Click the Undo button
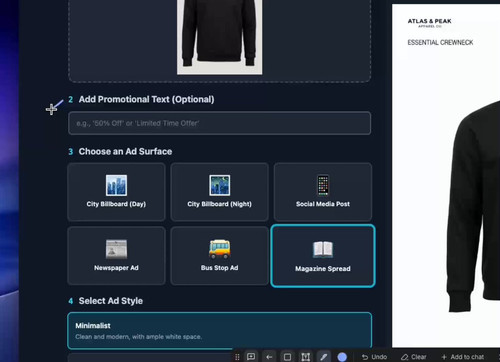 click(x=375, y=357)
